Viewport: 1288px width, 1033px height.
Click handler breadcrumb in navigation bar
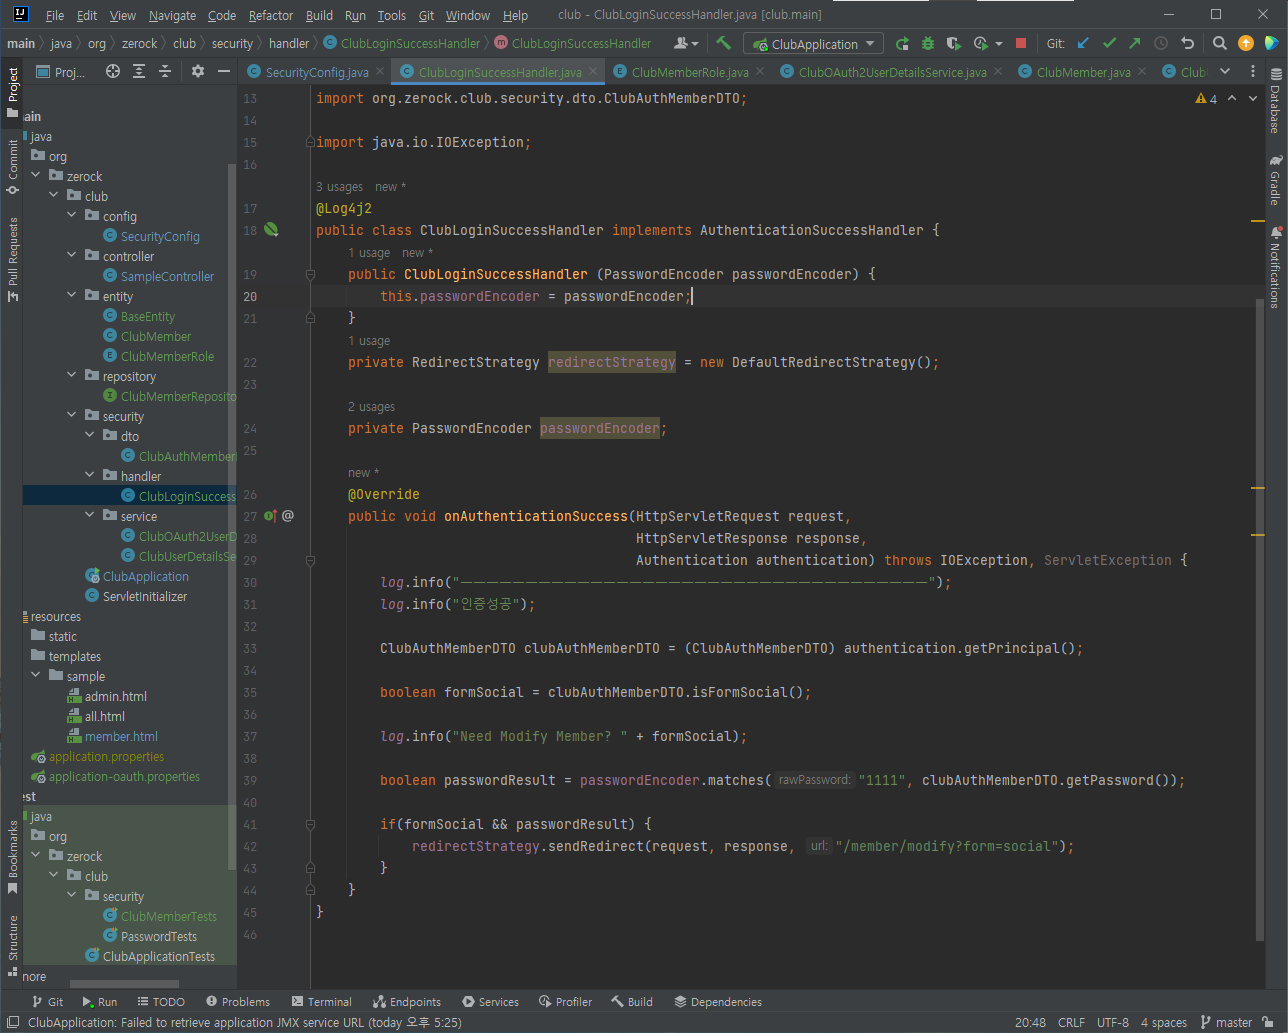(x=289, y=43)
